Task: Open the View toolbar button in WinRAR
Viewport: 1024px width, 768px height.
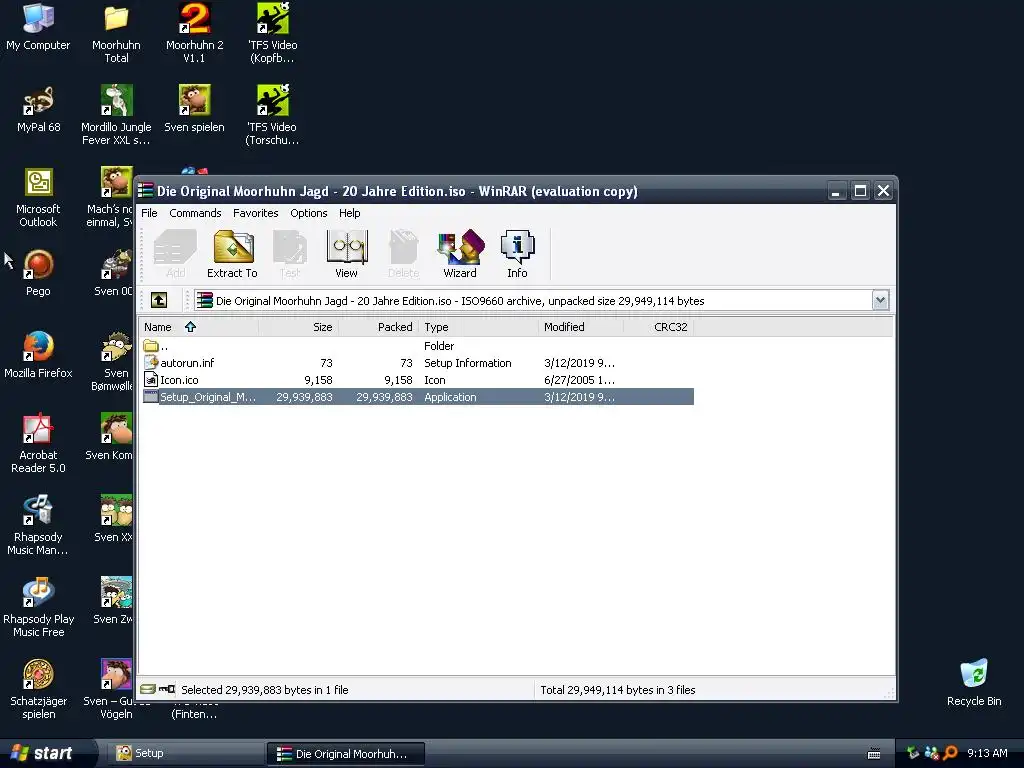Action: click(x=346, y=254)
